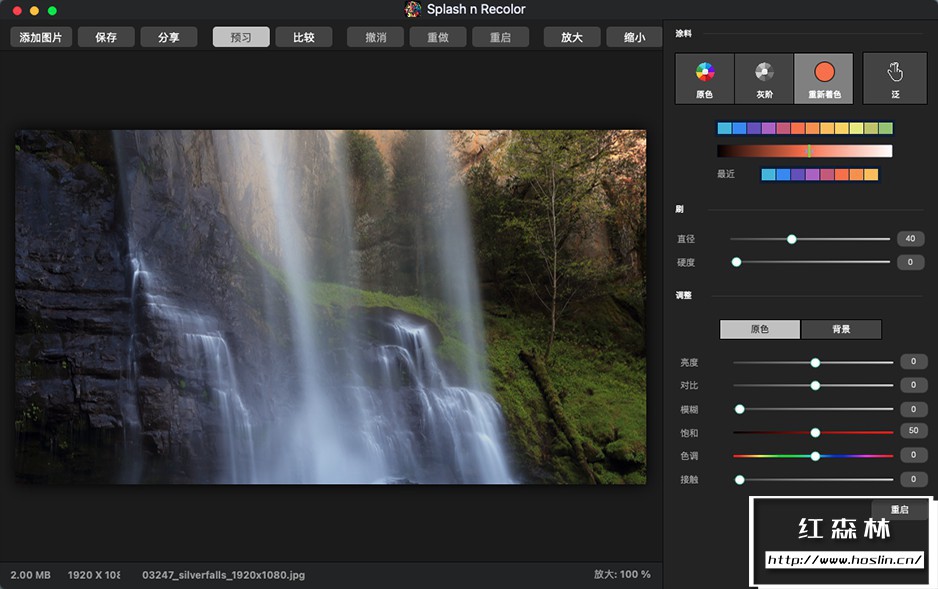Pick the green swatch ending the top palette
The image size is (938, 589).
tap(886, 128)
